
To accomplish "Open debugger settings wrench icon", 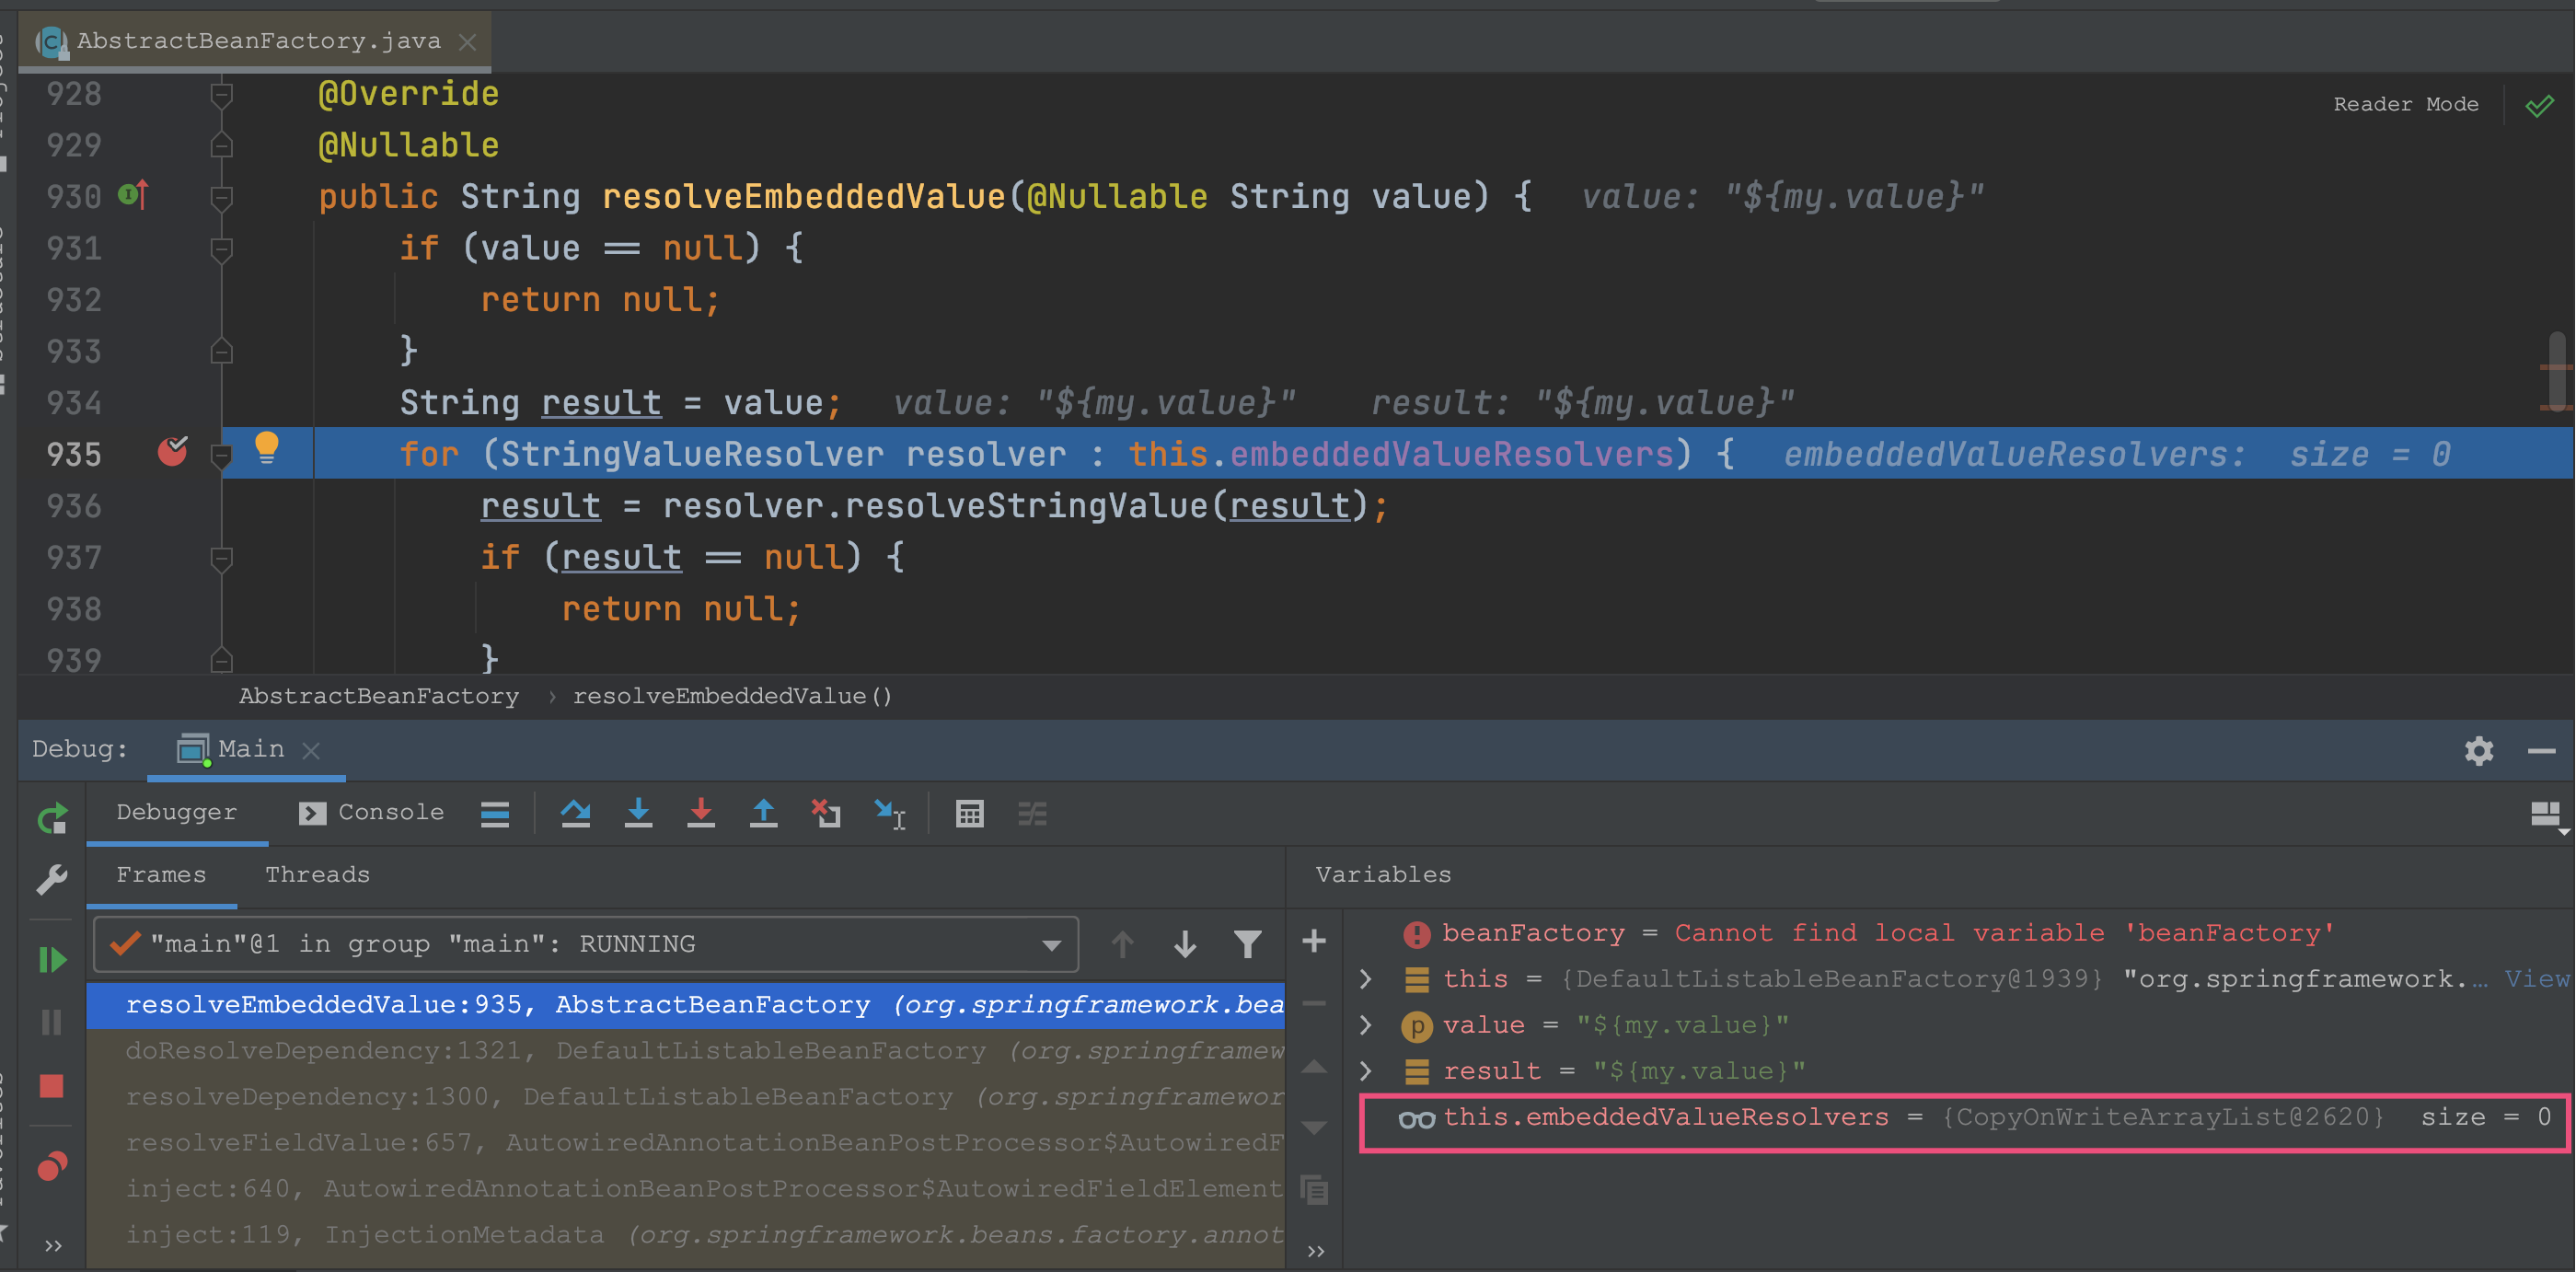I will tap(52, 878).
